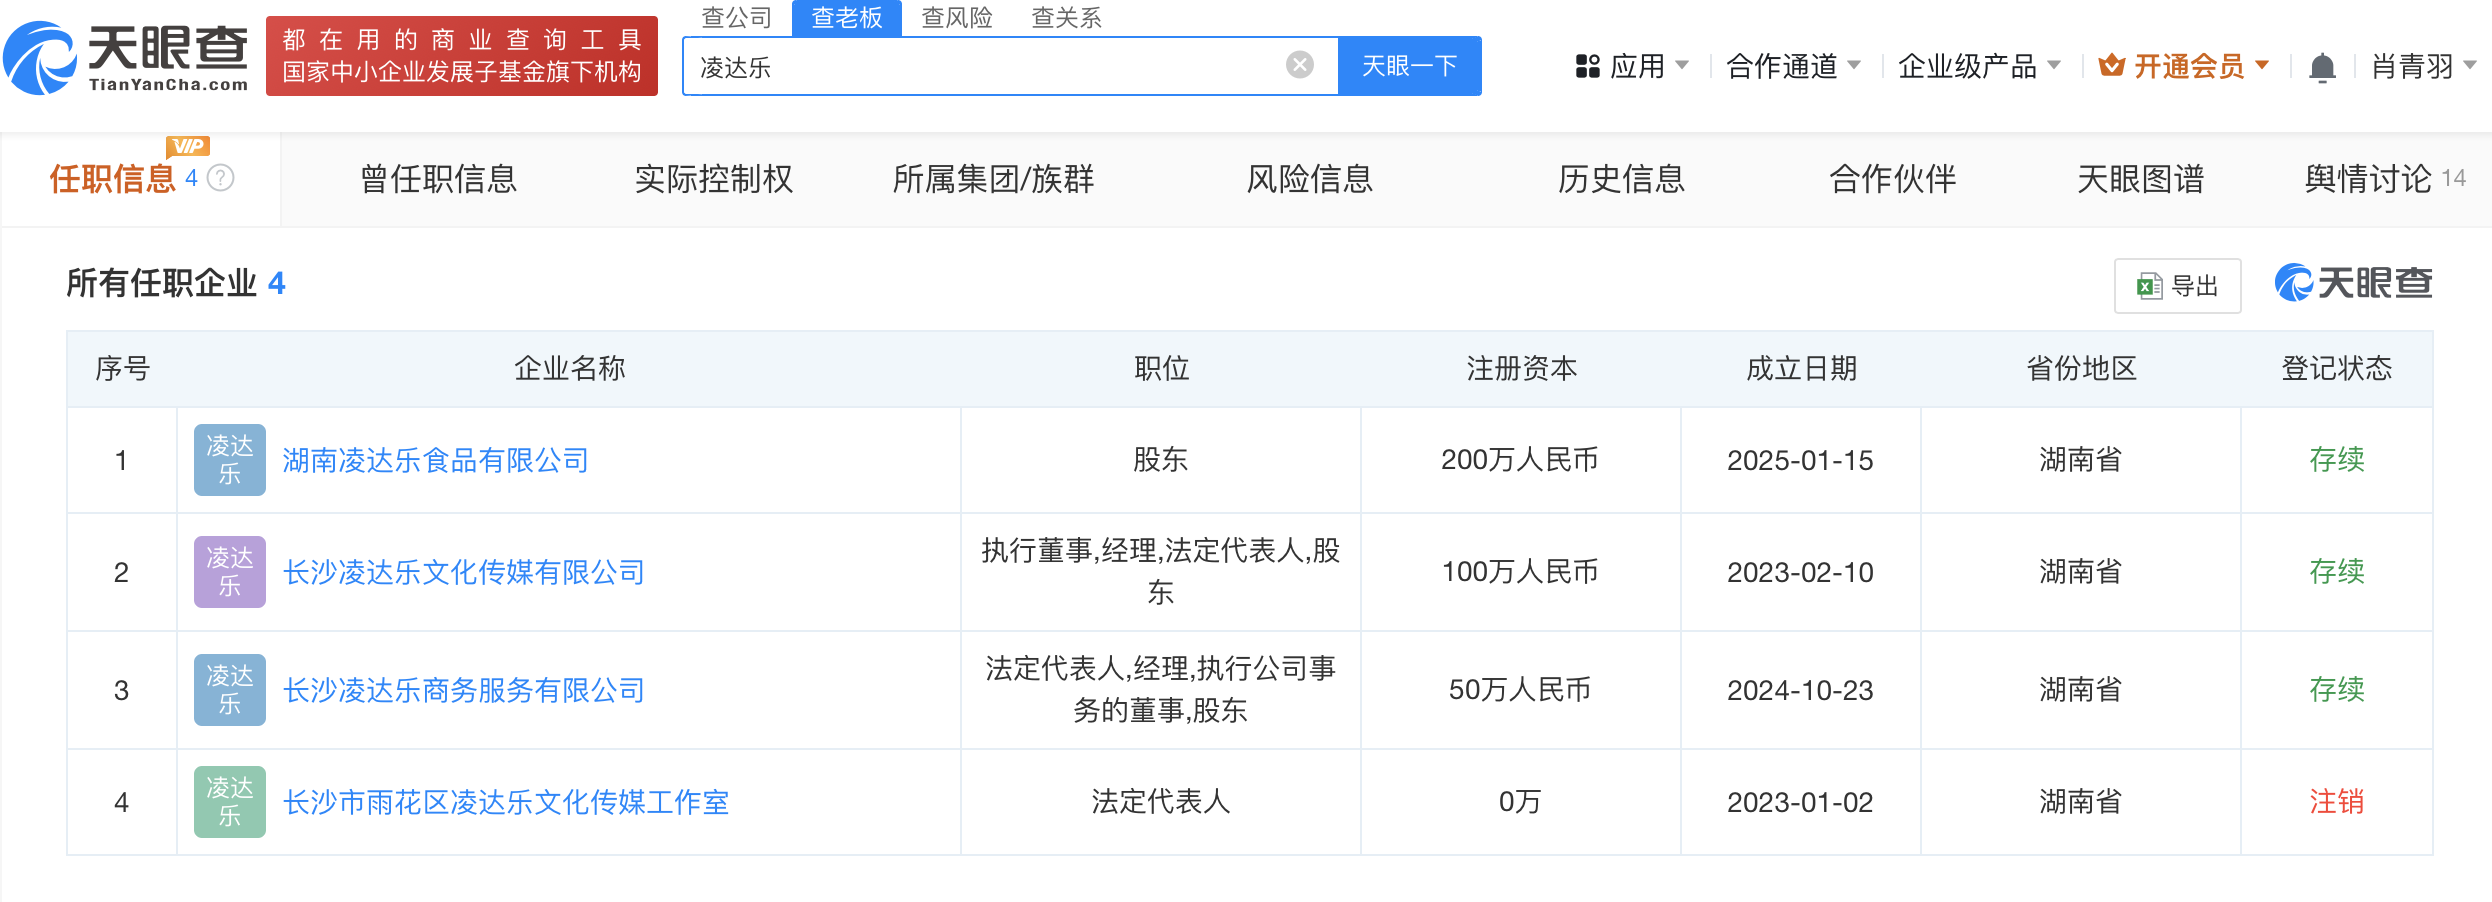Click the 100万人民币 capital cell
Viewport: 2492px width, 902px height.
1520,572
